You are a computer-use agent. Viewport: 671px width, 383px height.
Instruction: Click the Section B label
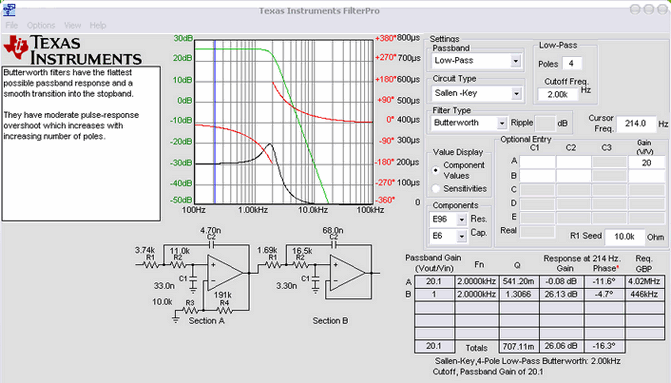(x=330, y=321)
